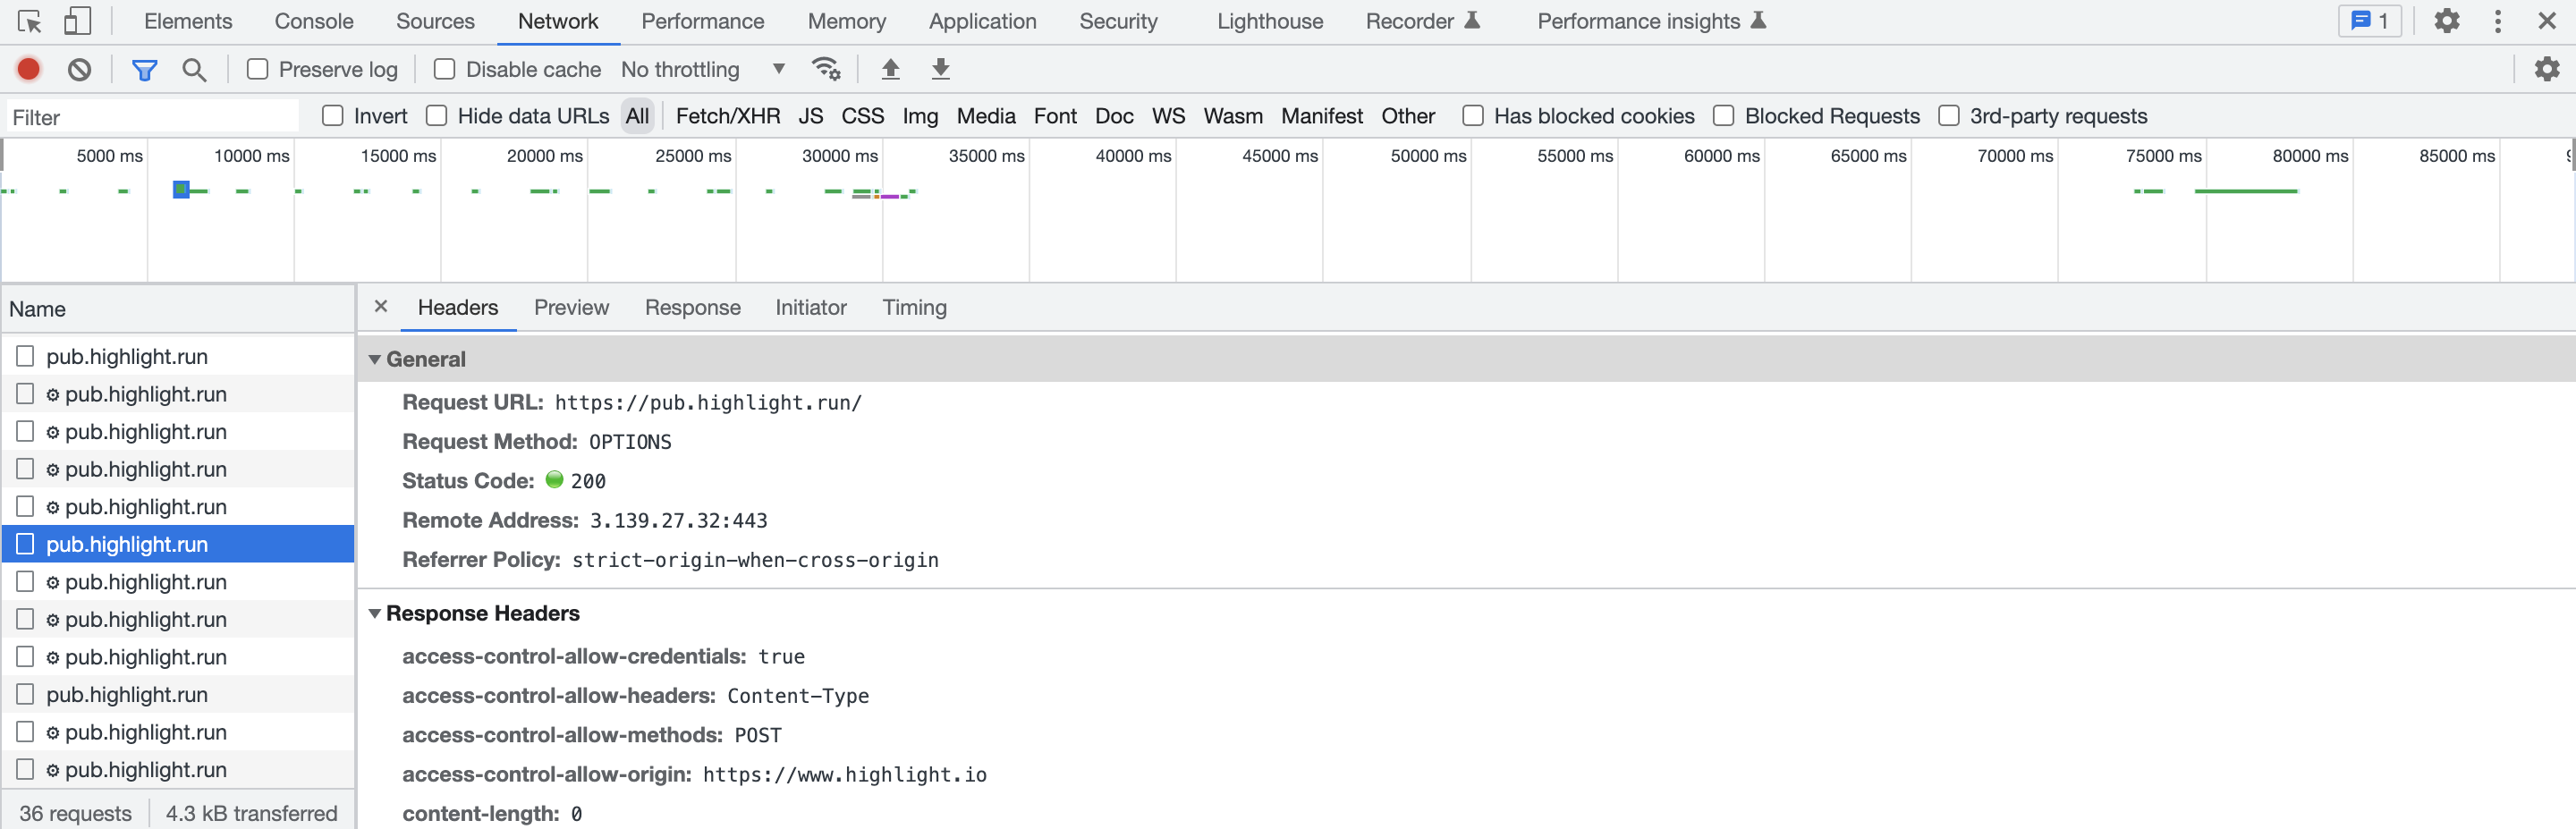Image resolution: width=2576 pixels, height=829 pixels.
Task: Check the Disable cache option
Action: (444, 69)
